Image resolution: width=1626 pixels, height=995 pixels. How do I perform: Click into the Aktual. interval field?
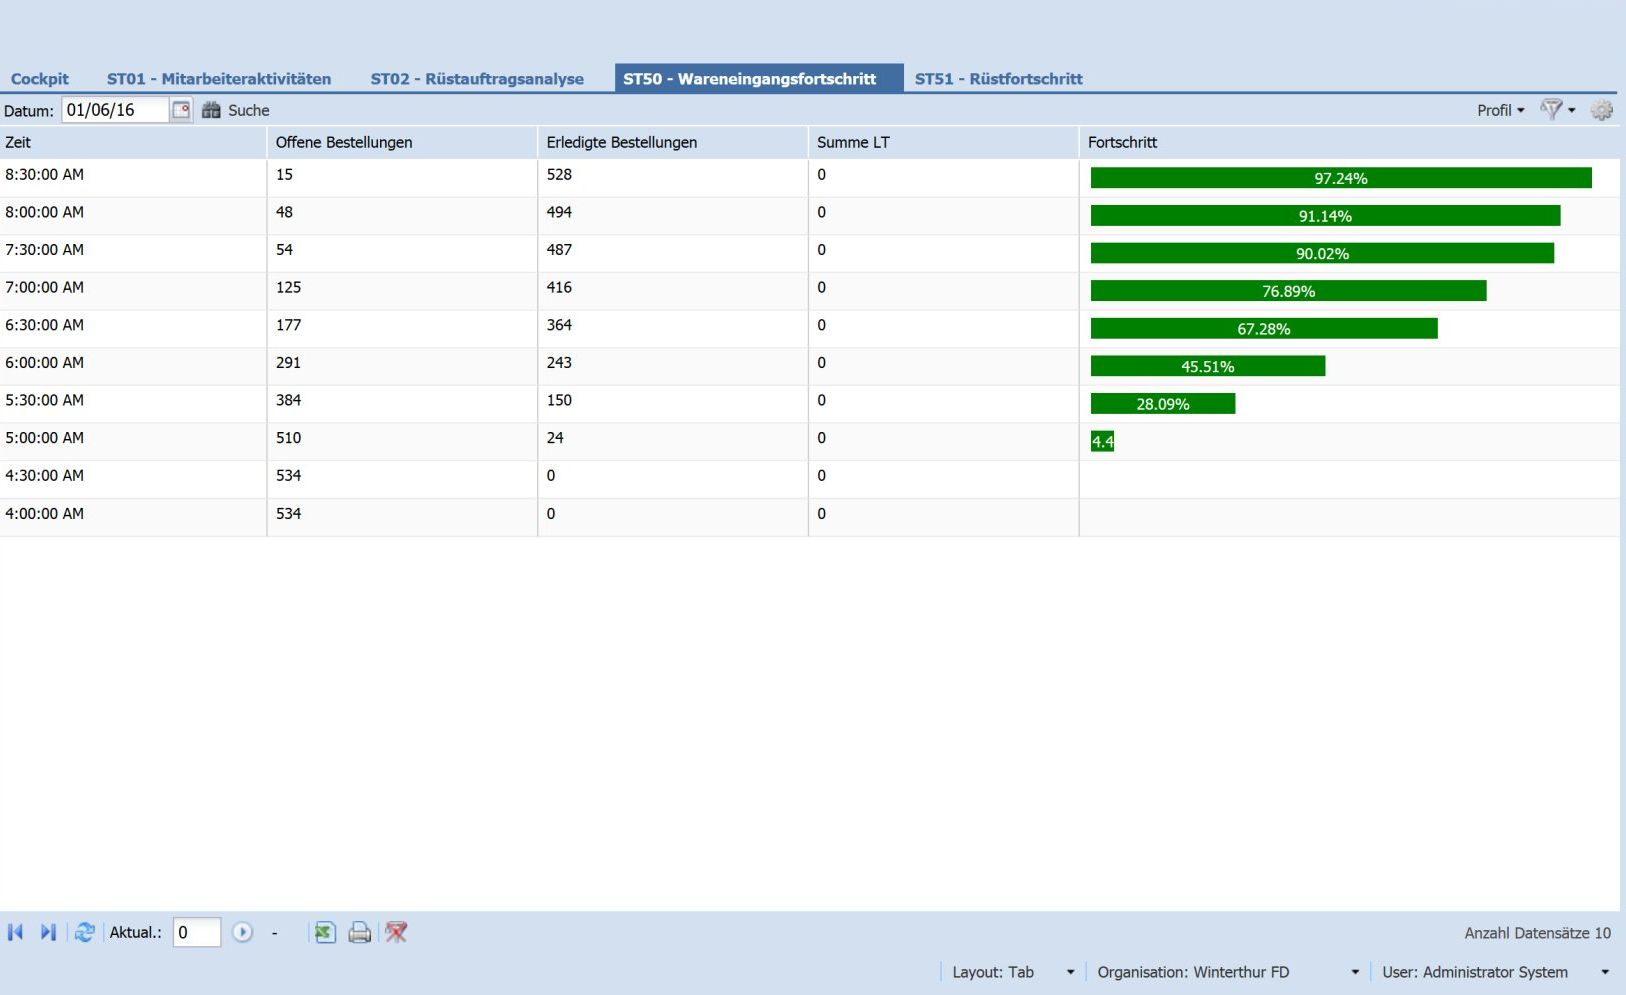click(x=196, y=932)
